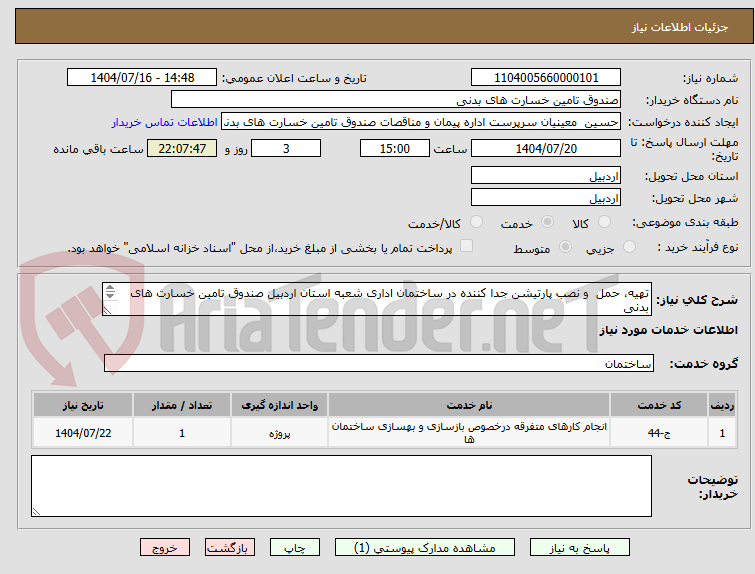The height and width of the screenshot is (574, 755).
Task: Open 'اطلاعات تماس خریدار' link
Action: pos(165,122)
